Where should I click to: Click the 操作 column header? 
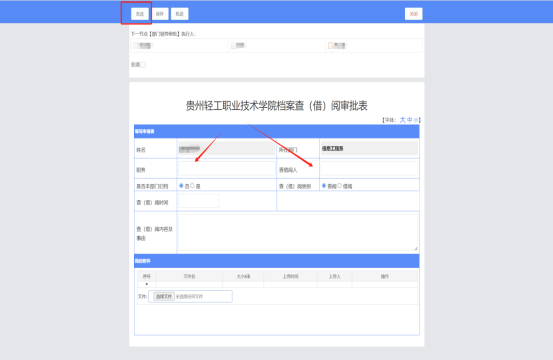pyautogui.click(x=385, y=276)
